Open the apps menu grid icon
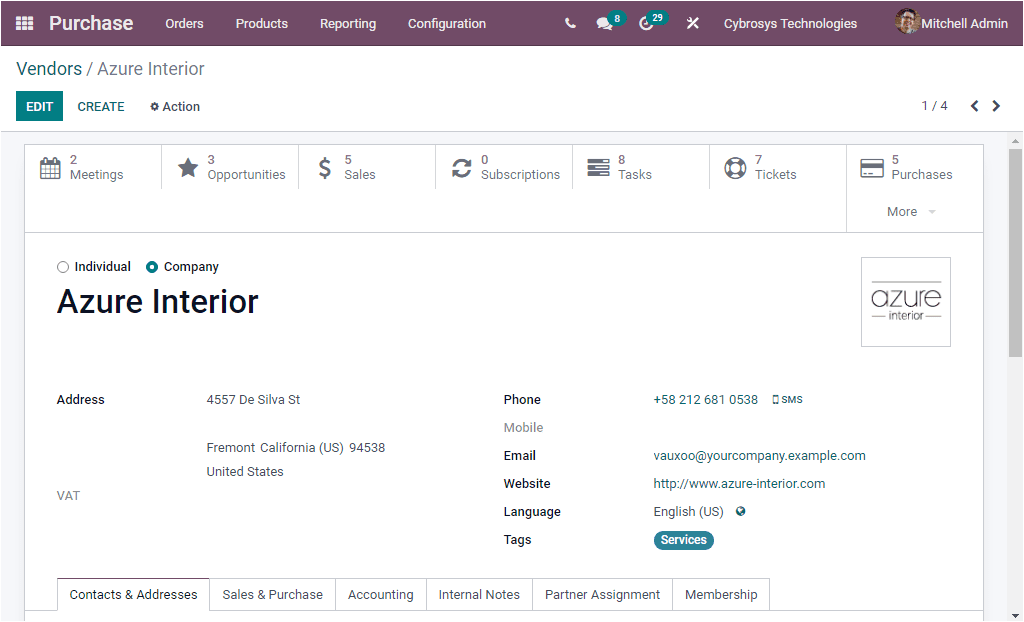The width and height of the screenshot is (1024, 622). 23,23
